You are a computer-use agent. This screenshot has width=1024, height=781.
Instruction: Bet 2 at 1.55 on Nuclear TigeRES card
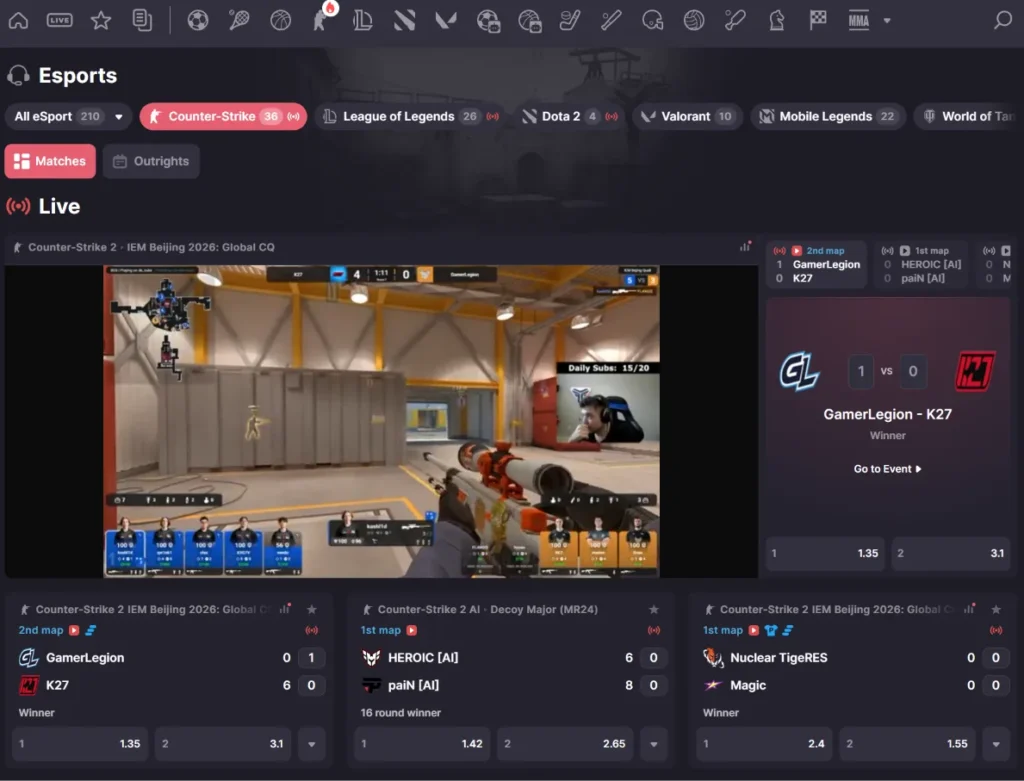908,744
